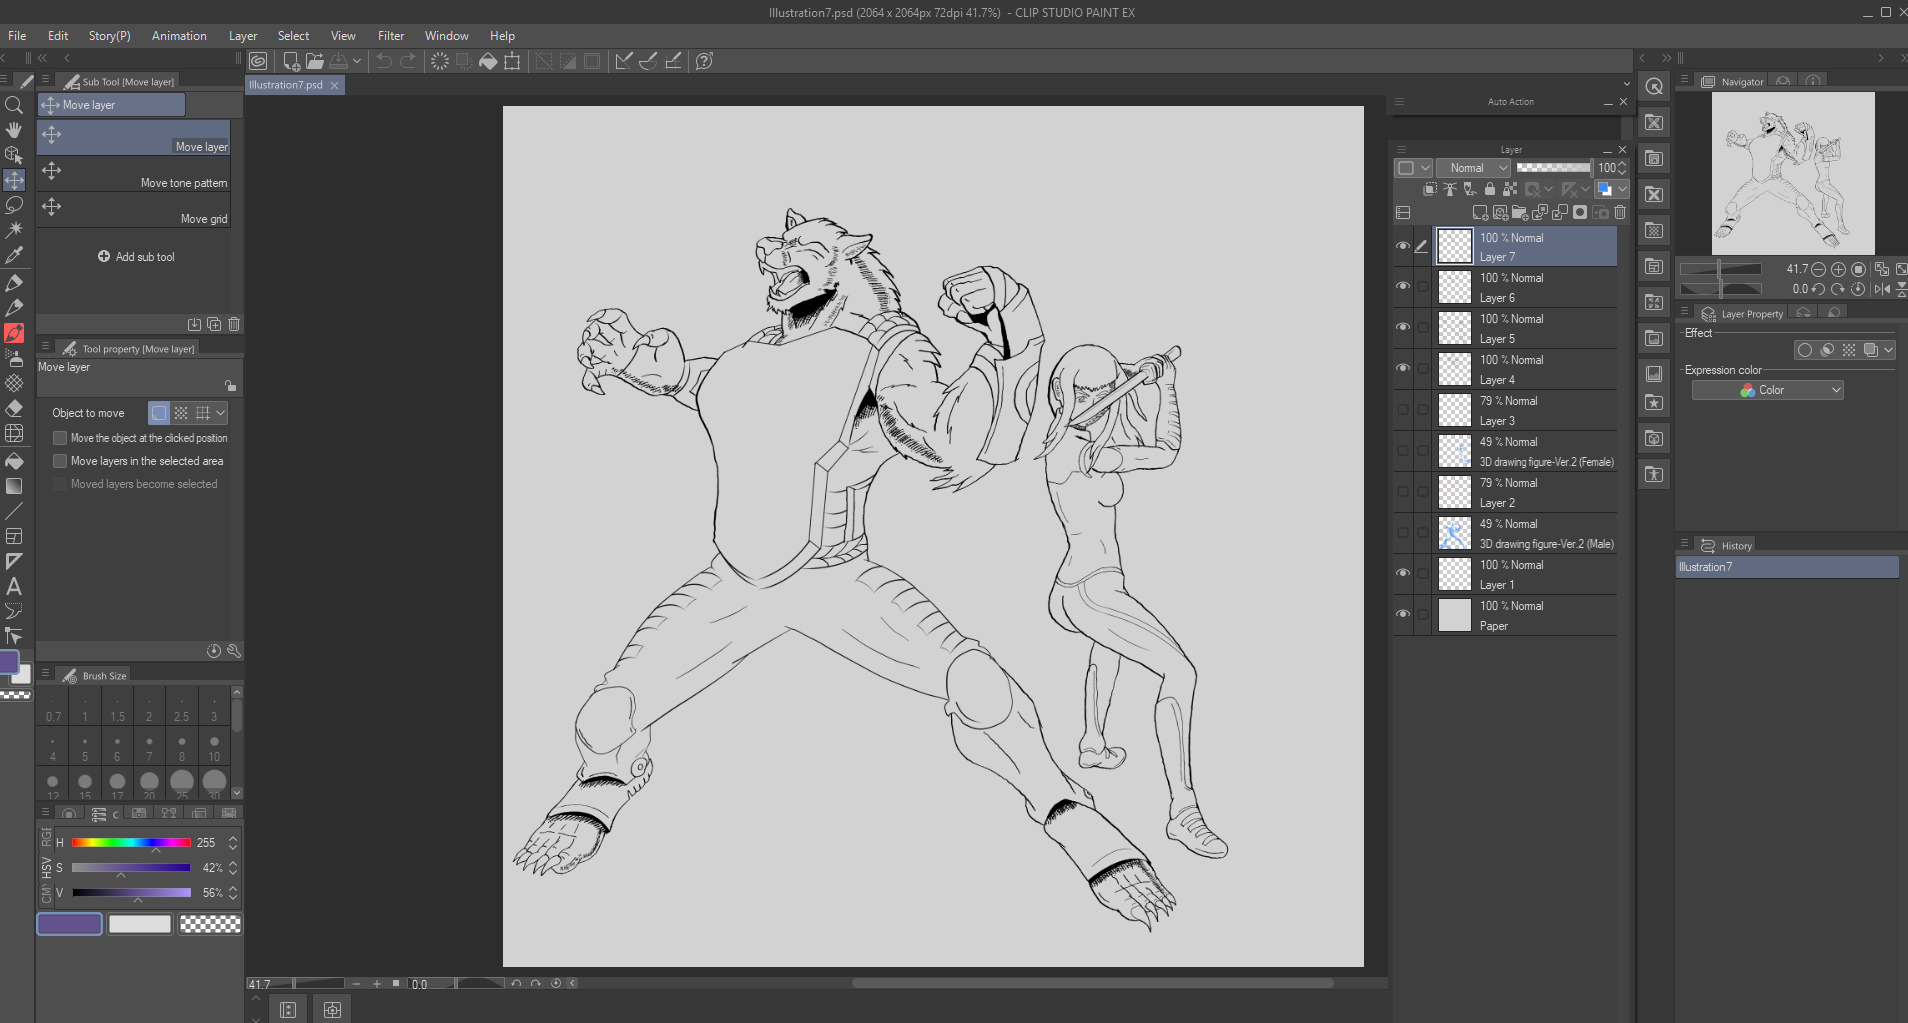Pick the Eyedropper tool
1908x1023 pixels.
14,256
